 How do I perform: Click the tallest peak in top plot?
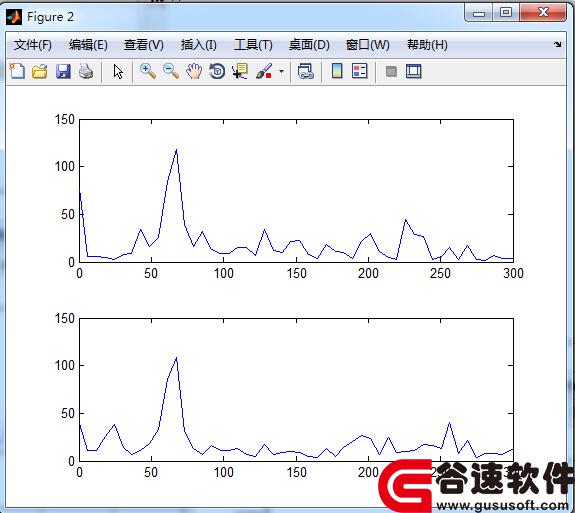[x=176, y=150]
